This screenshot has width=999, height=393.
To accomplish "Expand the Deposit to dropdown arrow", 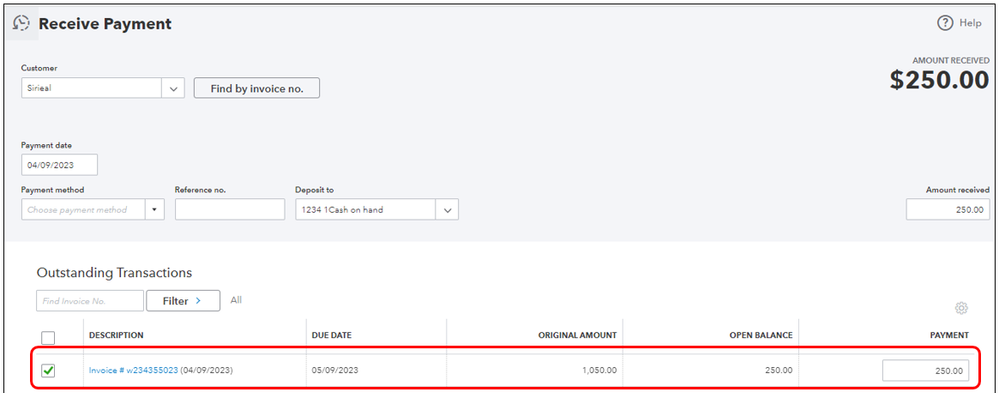I will [447, 210].
